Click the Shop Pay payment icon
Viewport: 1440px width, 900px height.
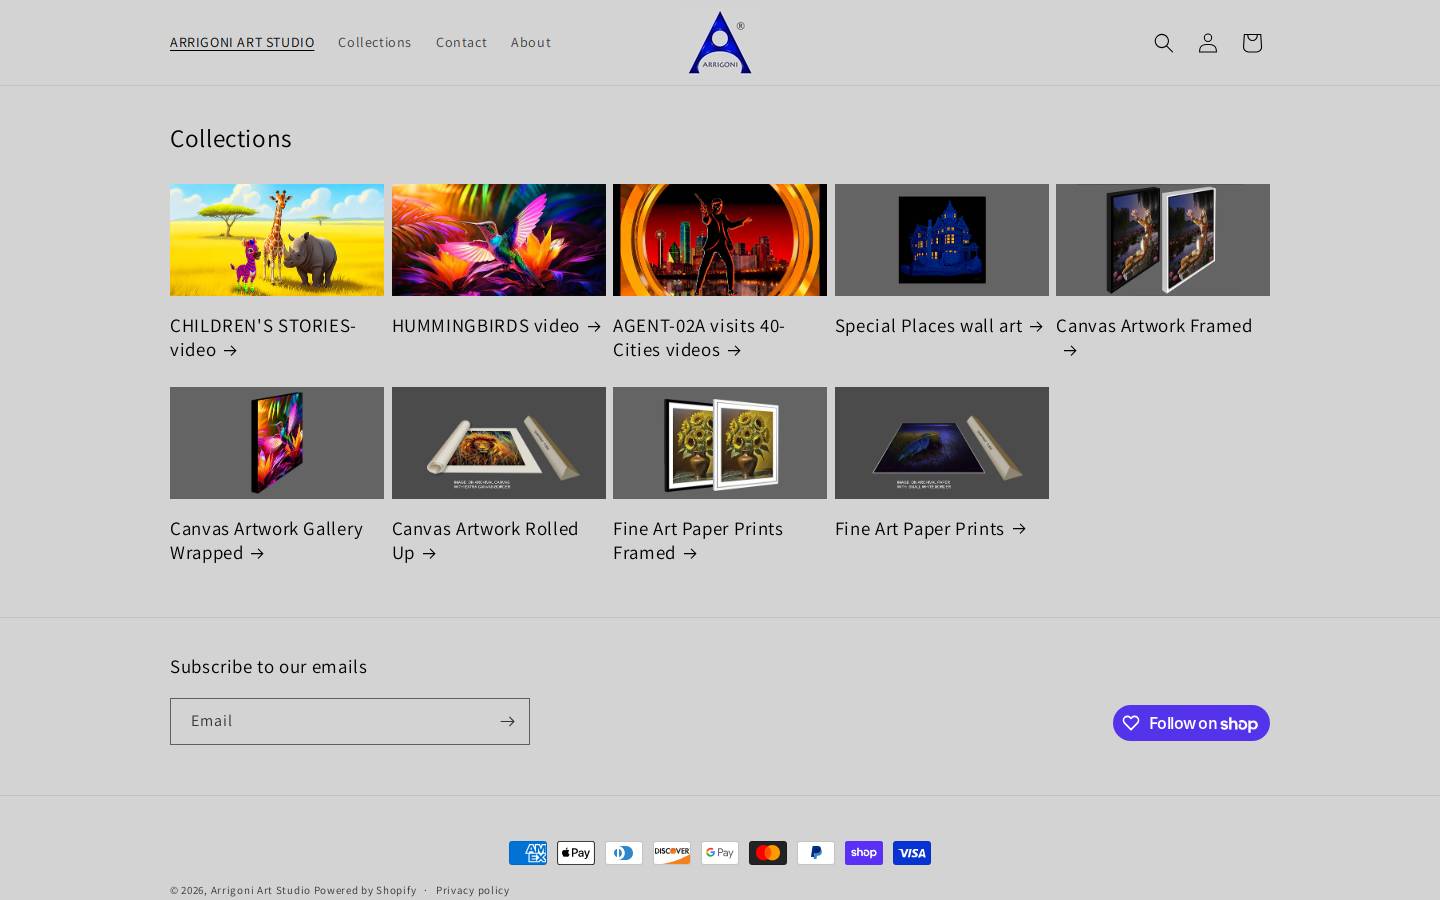[864, 853]
